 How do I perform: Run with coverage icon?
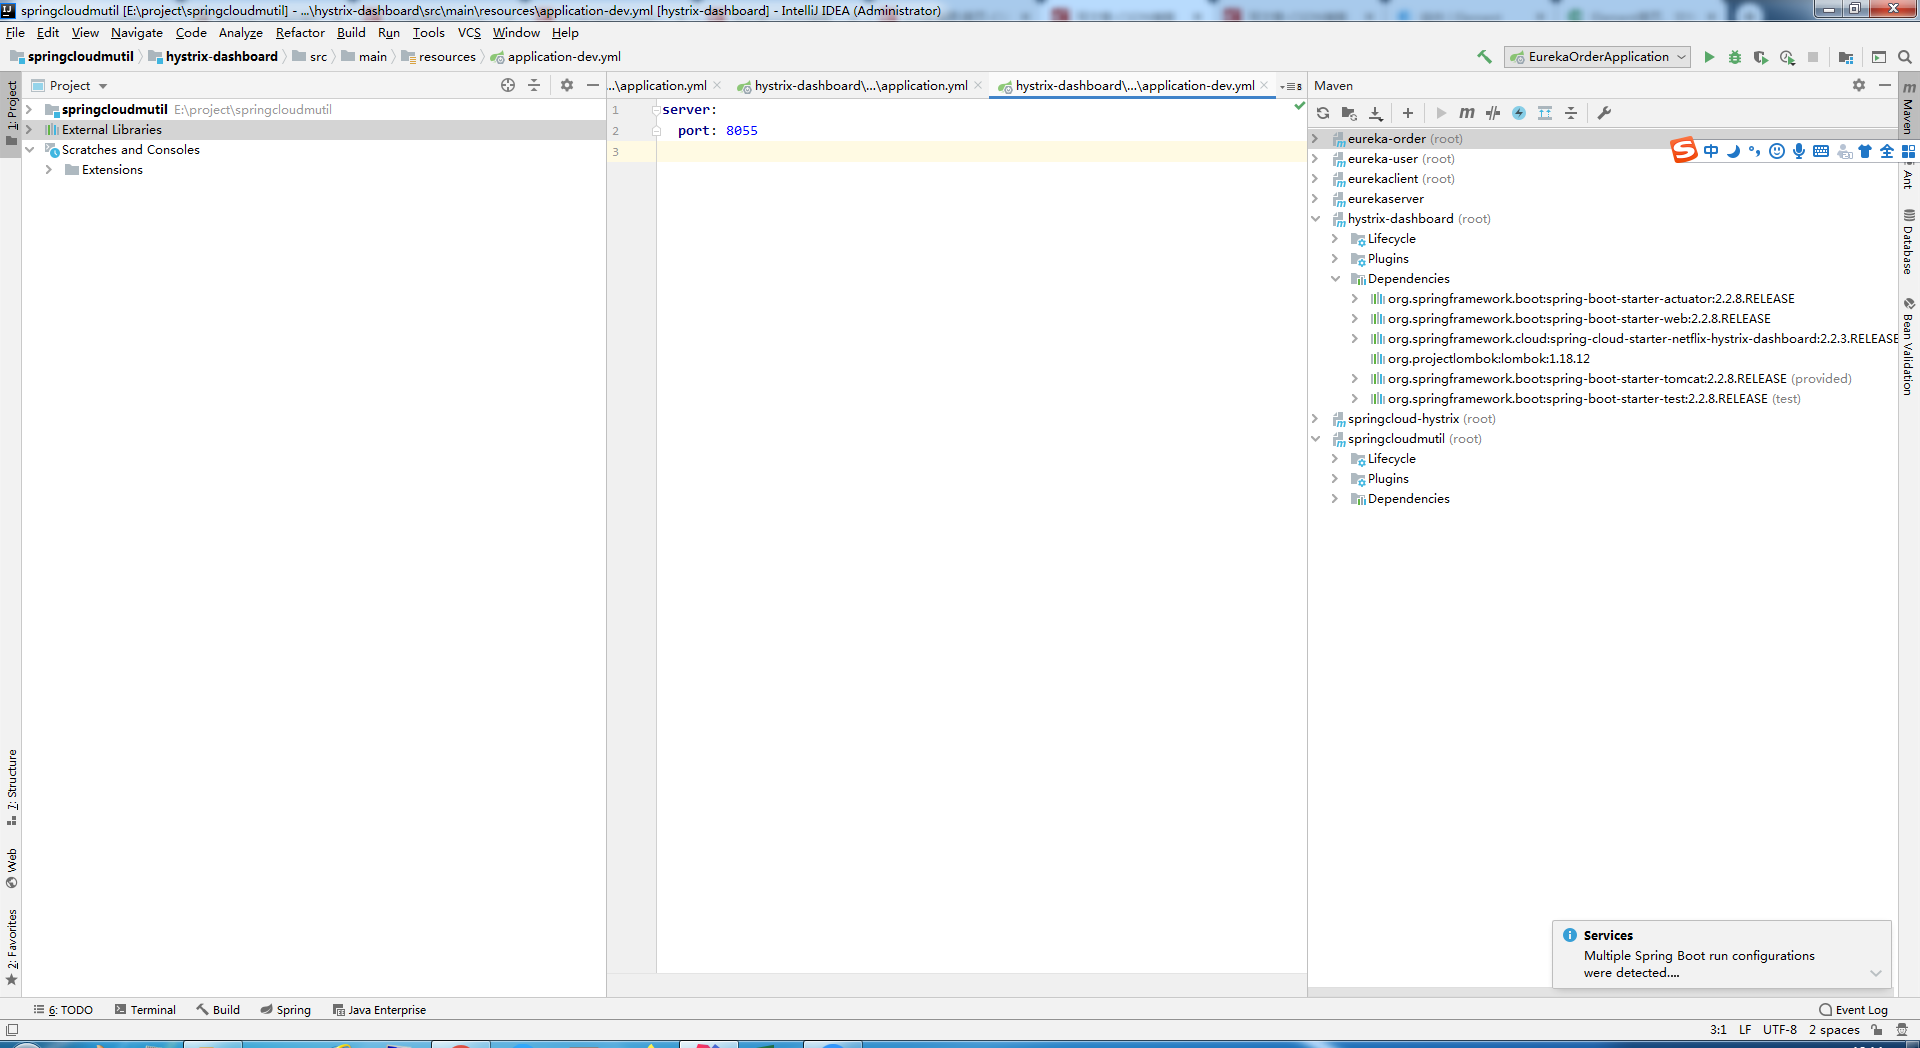coord(1761,57)
